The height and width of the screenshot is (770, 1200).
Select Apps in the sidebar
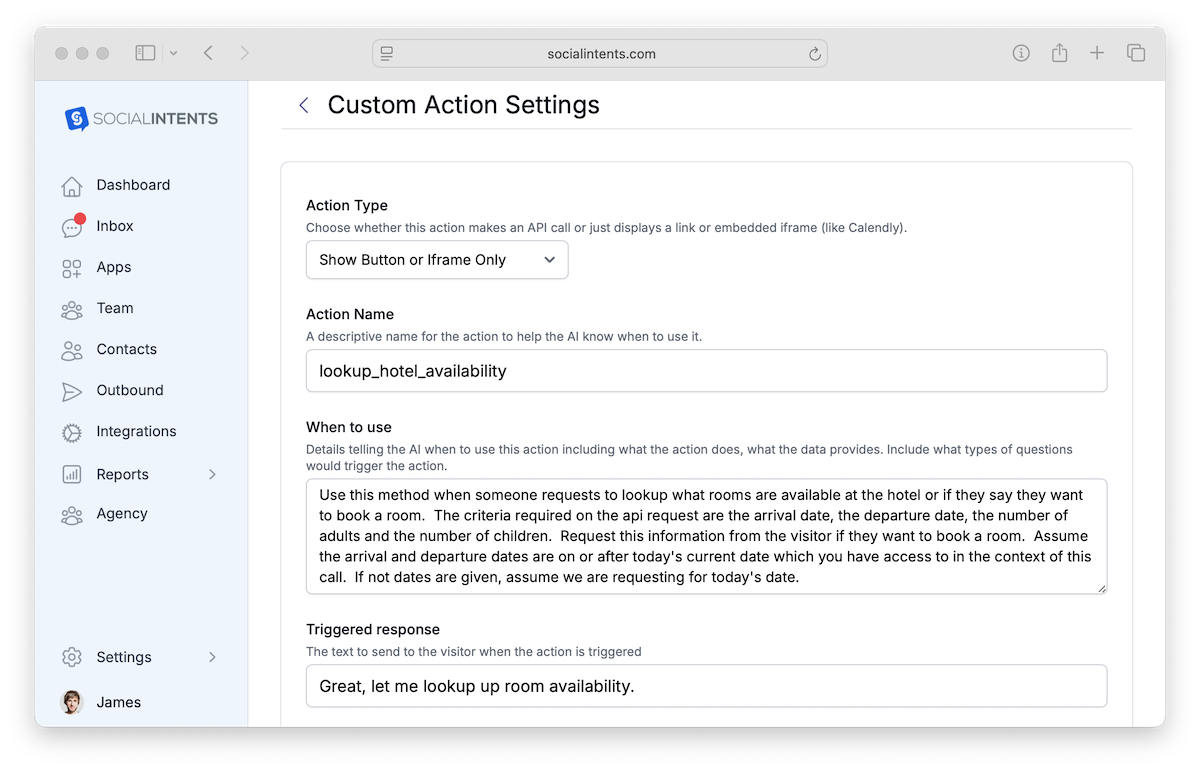click(x=113, y=267)
